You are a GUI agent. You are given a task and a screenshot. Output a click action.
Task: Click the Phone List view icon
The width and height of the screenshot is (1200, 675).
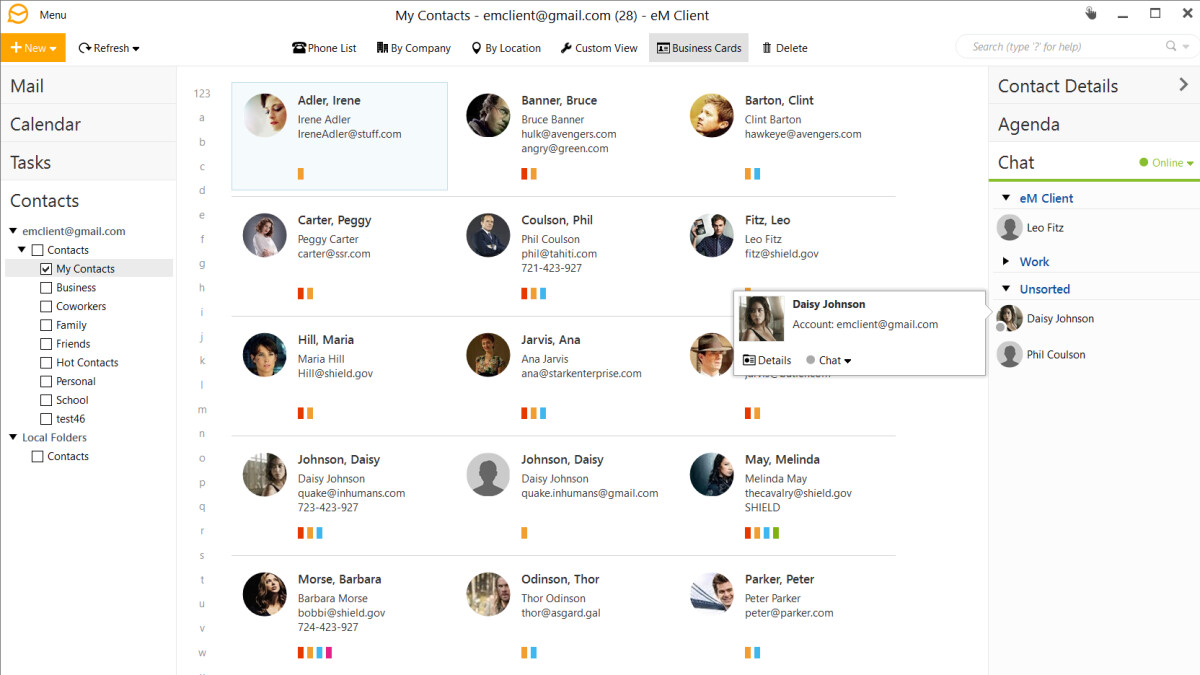298,48
